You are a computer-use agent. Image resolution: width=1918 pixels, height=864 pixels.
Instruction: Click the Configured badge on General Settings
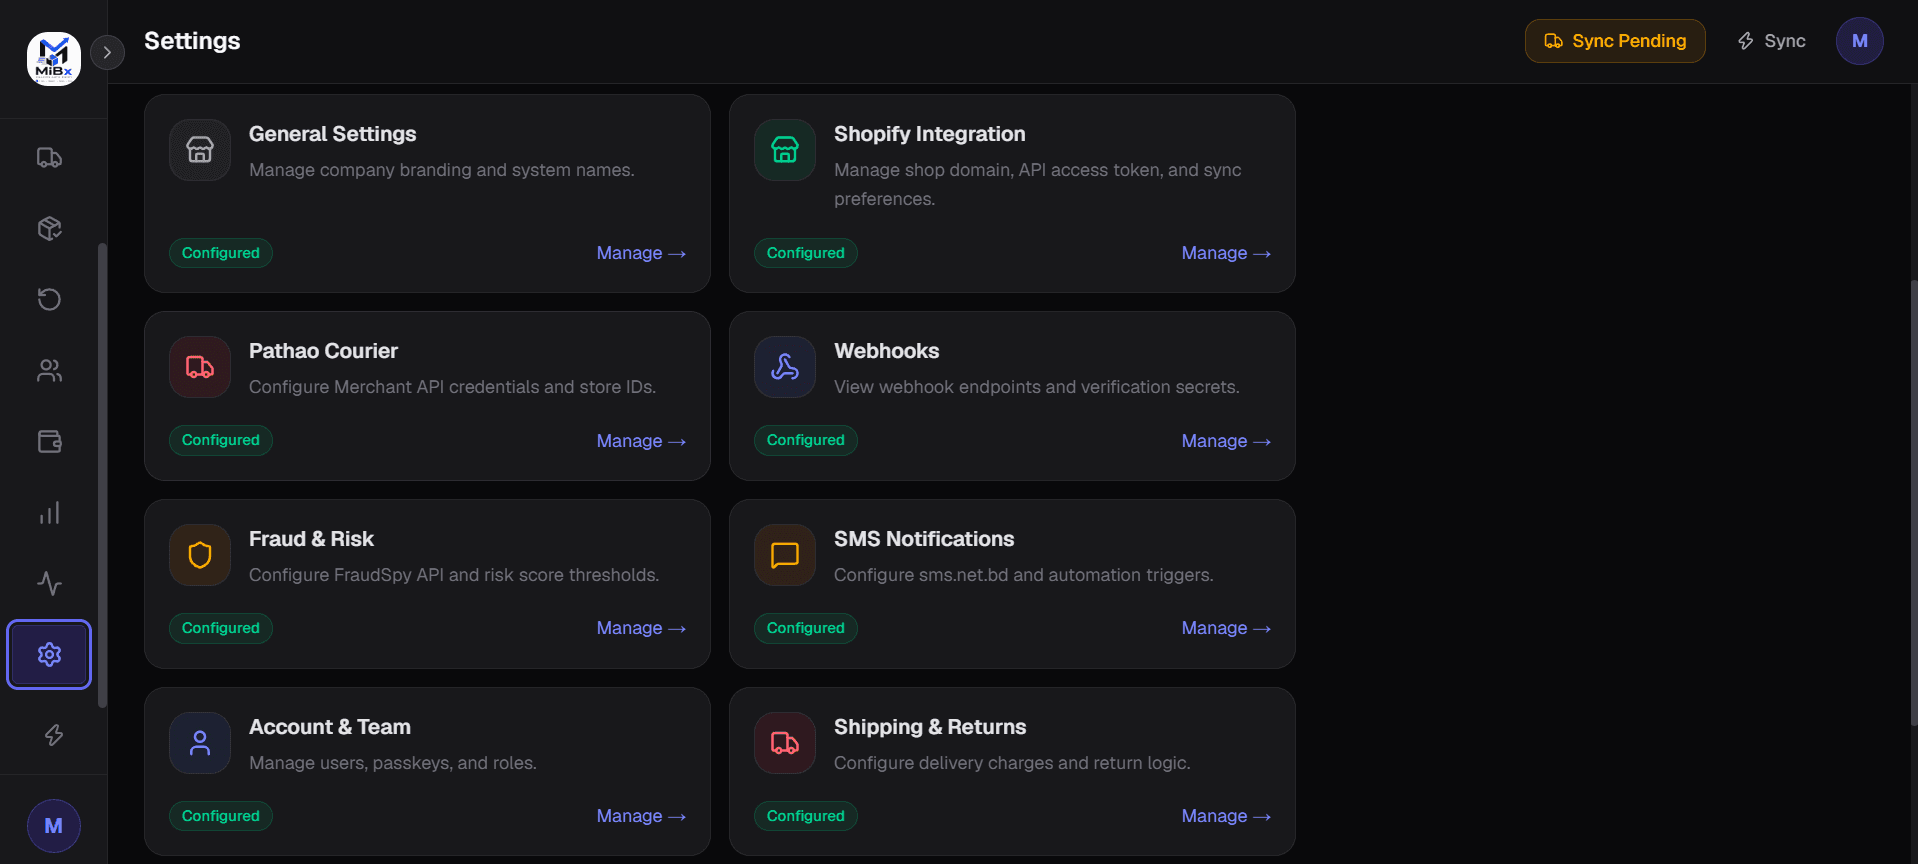pos(221,253)
